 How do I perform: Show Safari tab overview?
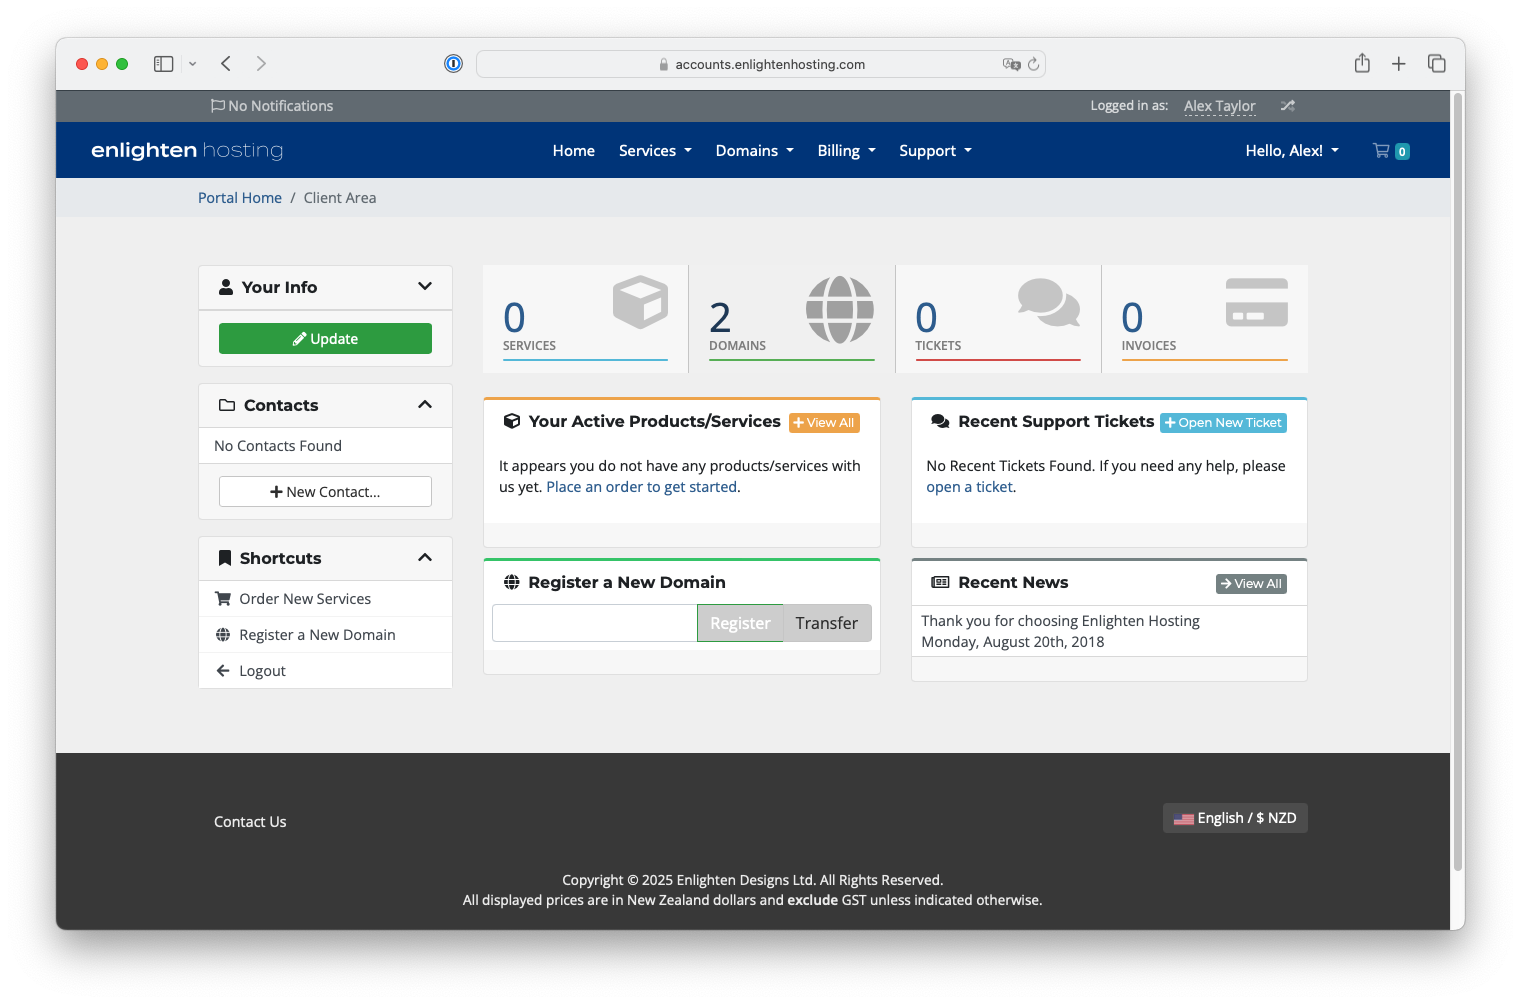click(1437, 64)
